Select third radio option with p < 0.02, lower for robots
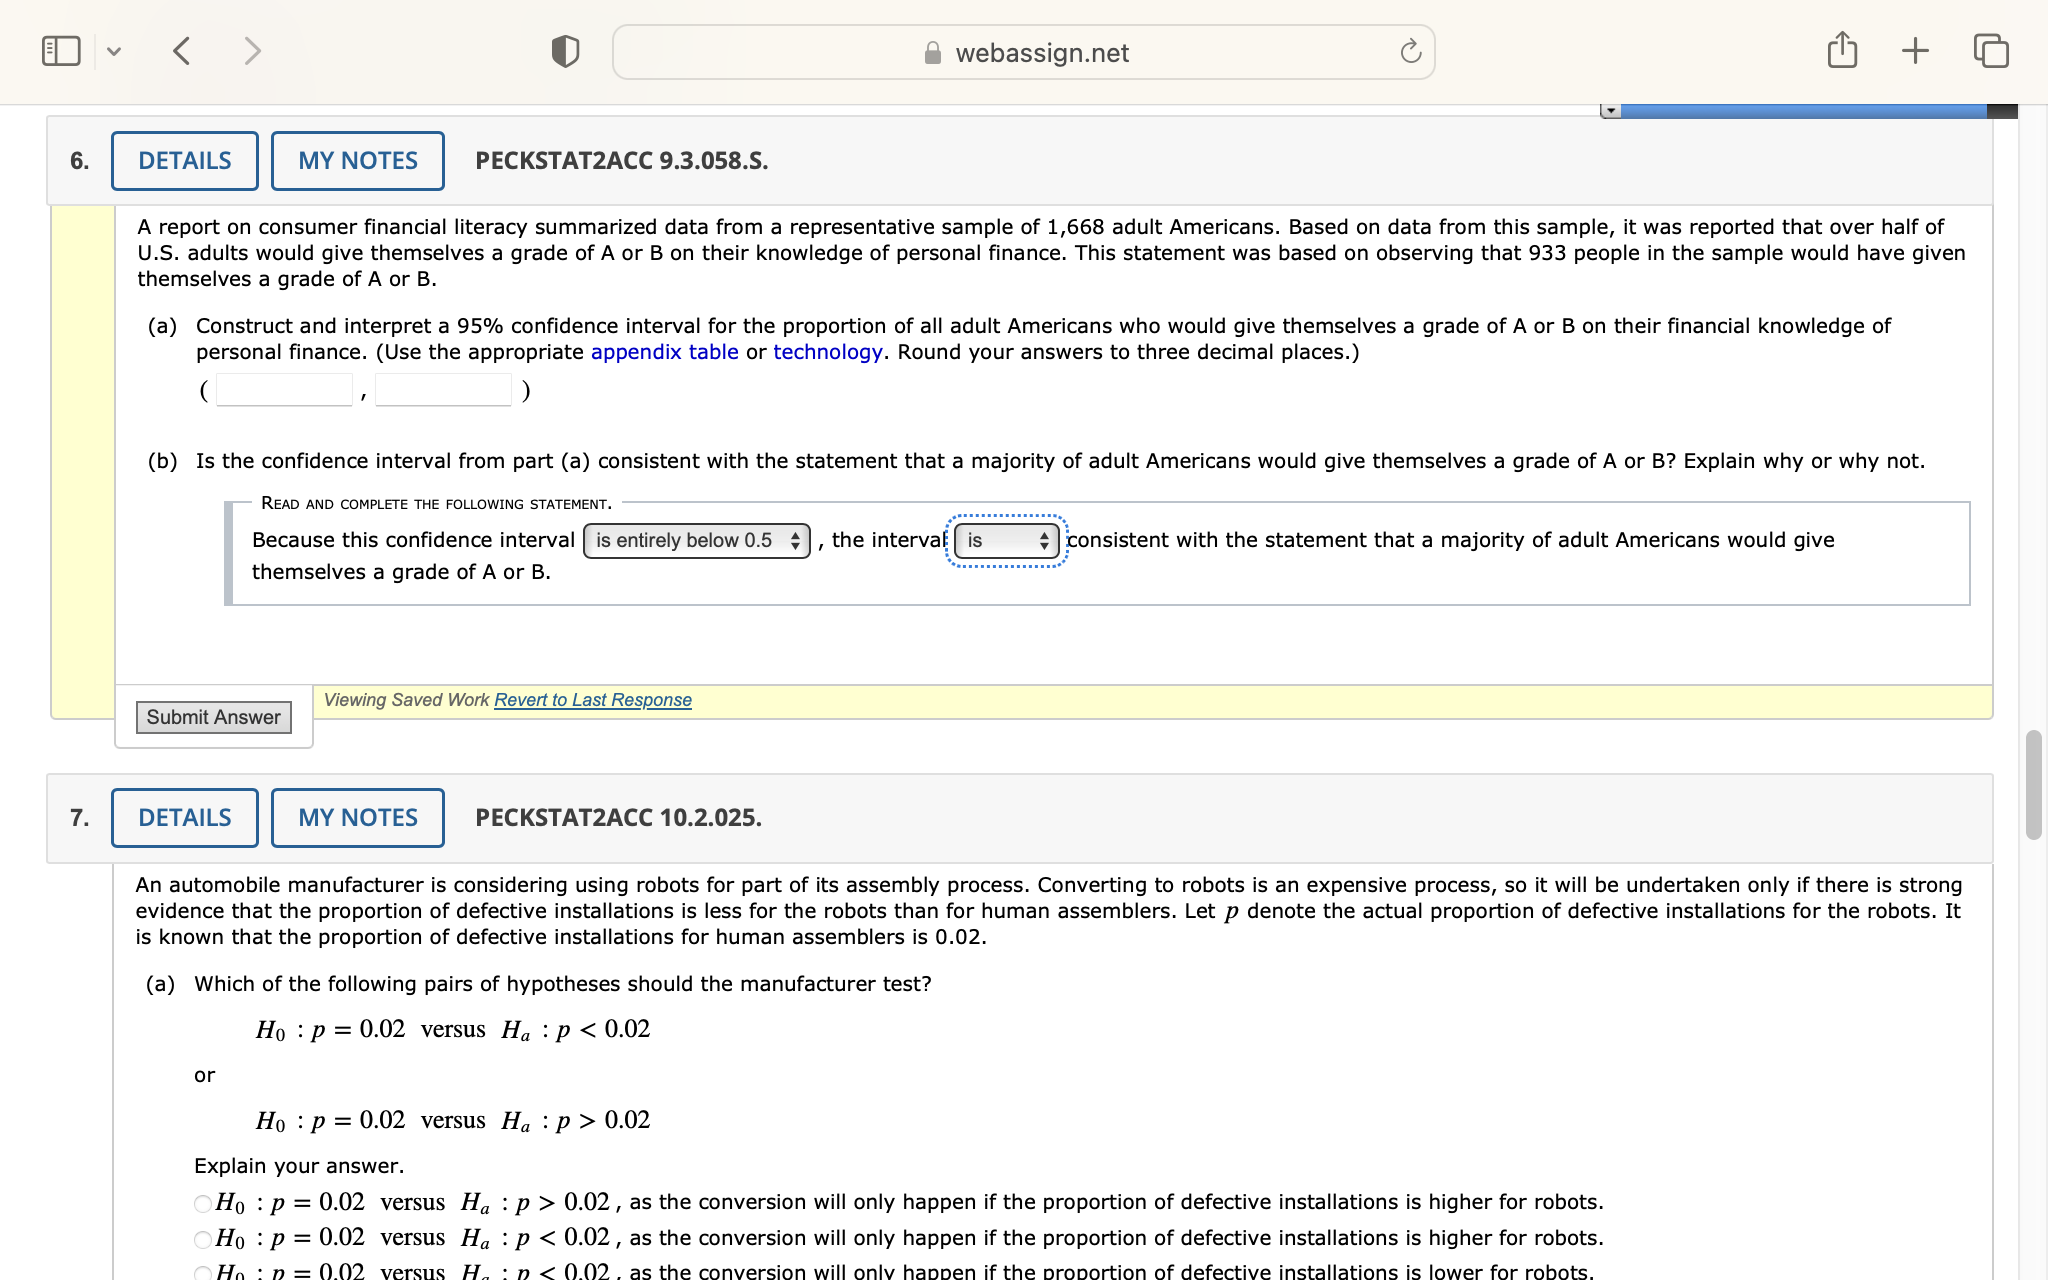The width and height of the screenshot is (2048, 1280). point(203,1273)
